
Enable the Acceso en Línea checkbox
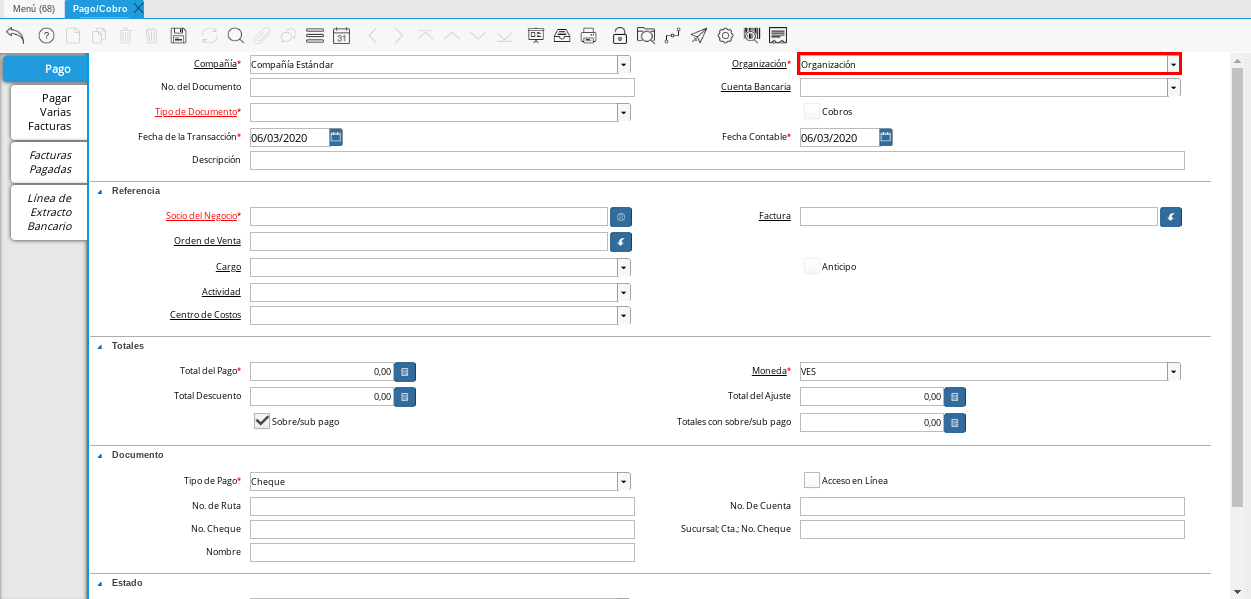(x=812, y=480)
